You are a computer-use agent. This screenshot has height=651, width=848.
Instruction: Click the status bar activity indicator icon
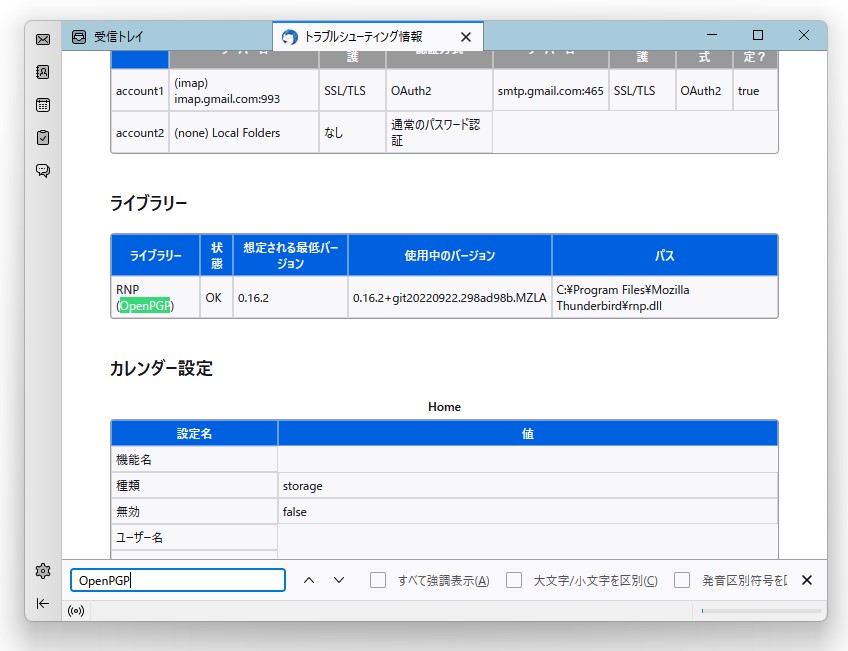[x=76, y=610]
